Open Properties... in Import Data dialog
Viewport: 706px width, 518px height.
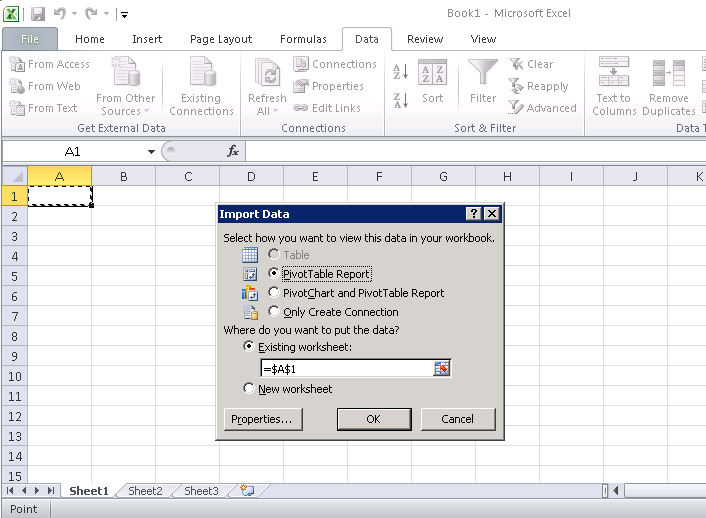click(261, 419)
